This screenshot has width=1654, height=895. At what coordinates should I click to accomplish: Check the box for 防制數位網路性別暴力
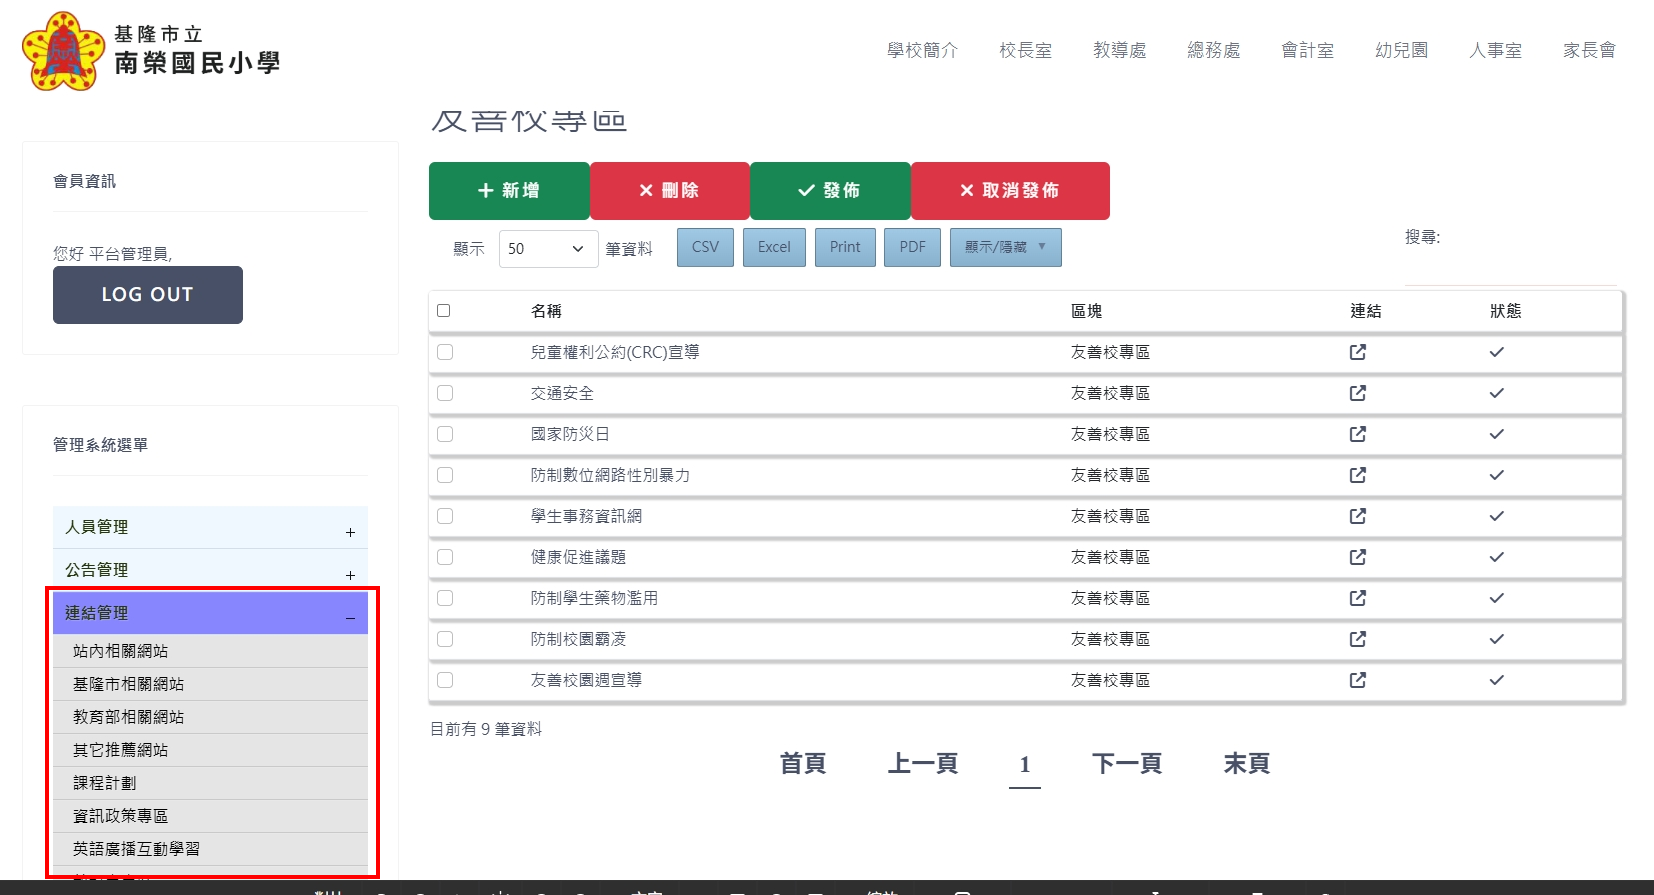(445, 475)
